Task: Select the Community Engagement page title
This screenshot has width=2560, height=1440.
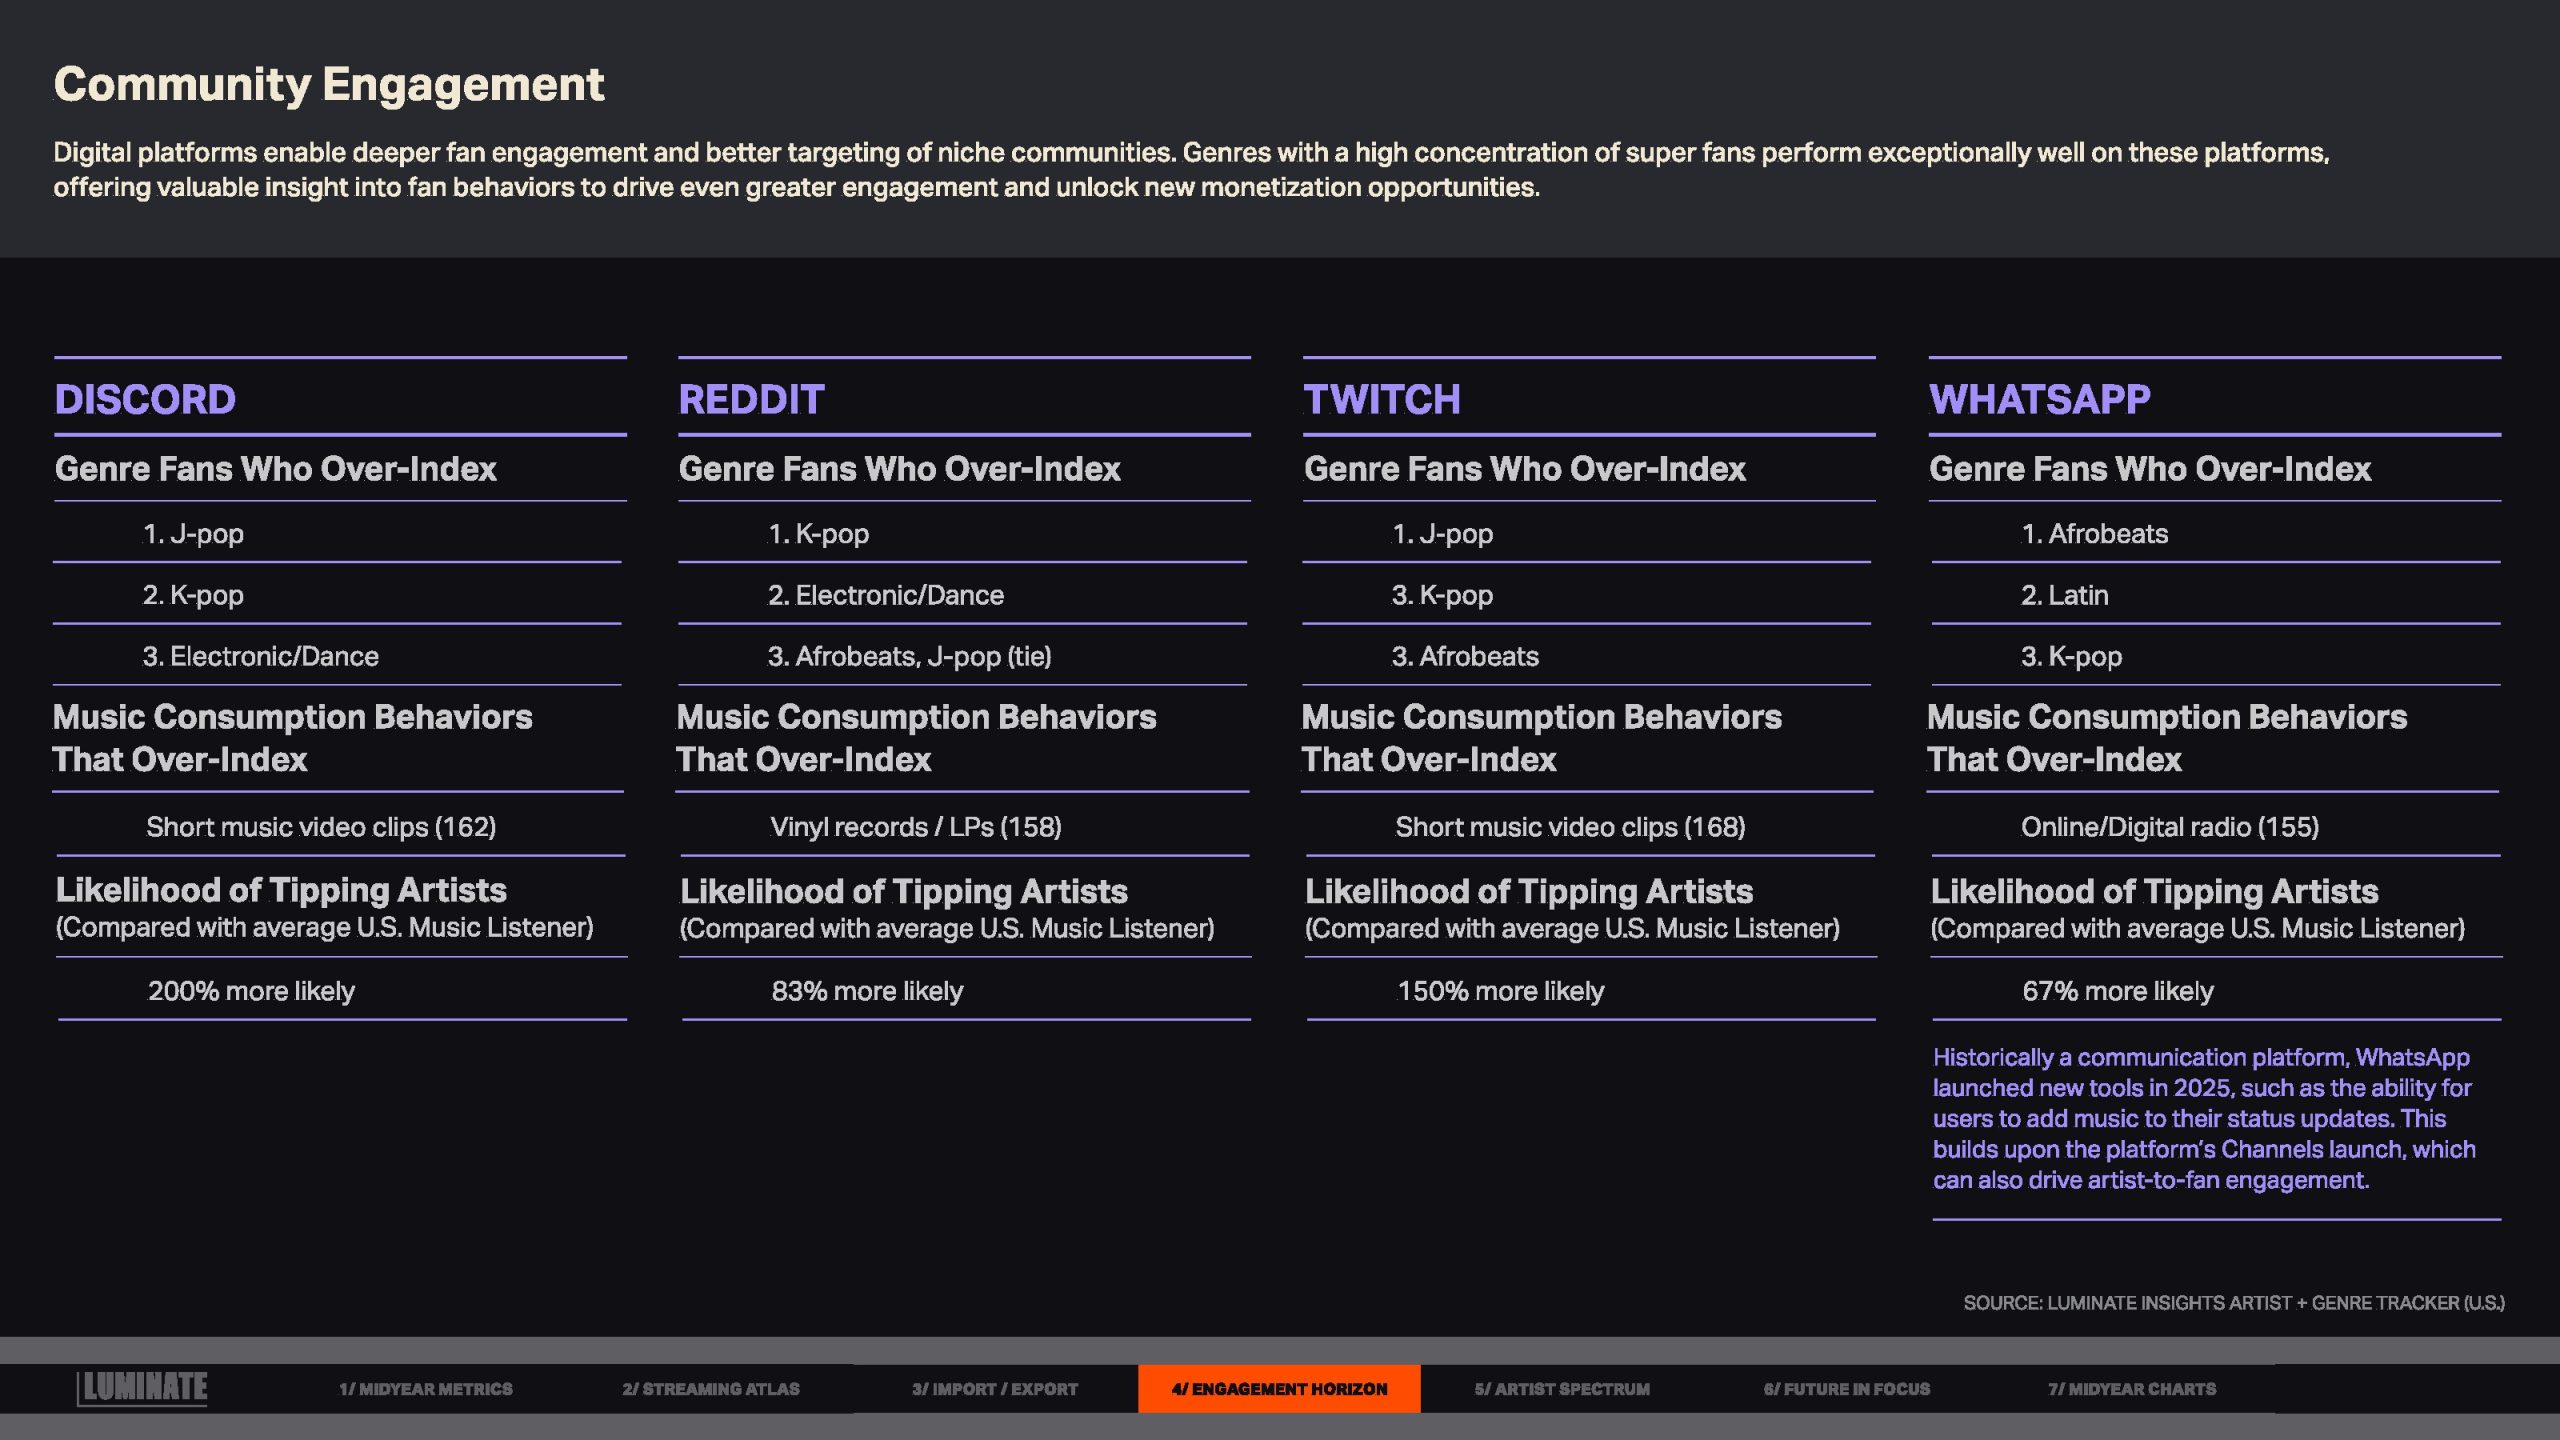Action: (x=329, y=85)
